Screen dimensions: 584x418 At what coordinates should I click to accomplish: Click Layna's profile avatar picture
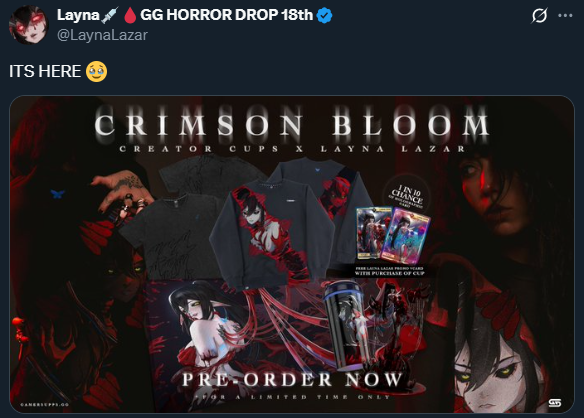click(x=29, y=25)
